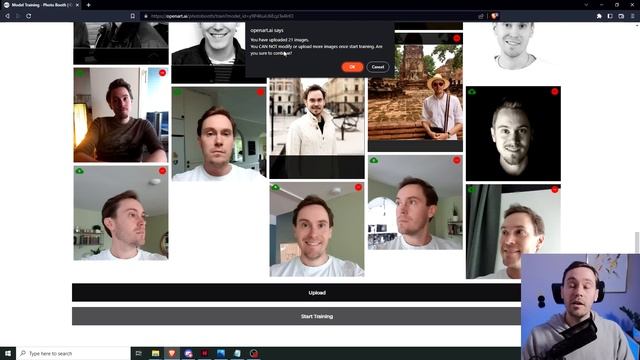
Task: Remove the smiling selfie against the green wall
Action: [358, 187]
